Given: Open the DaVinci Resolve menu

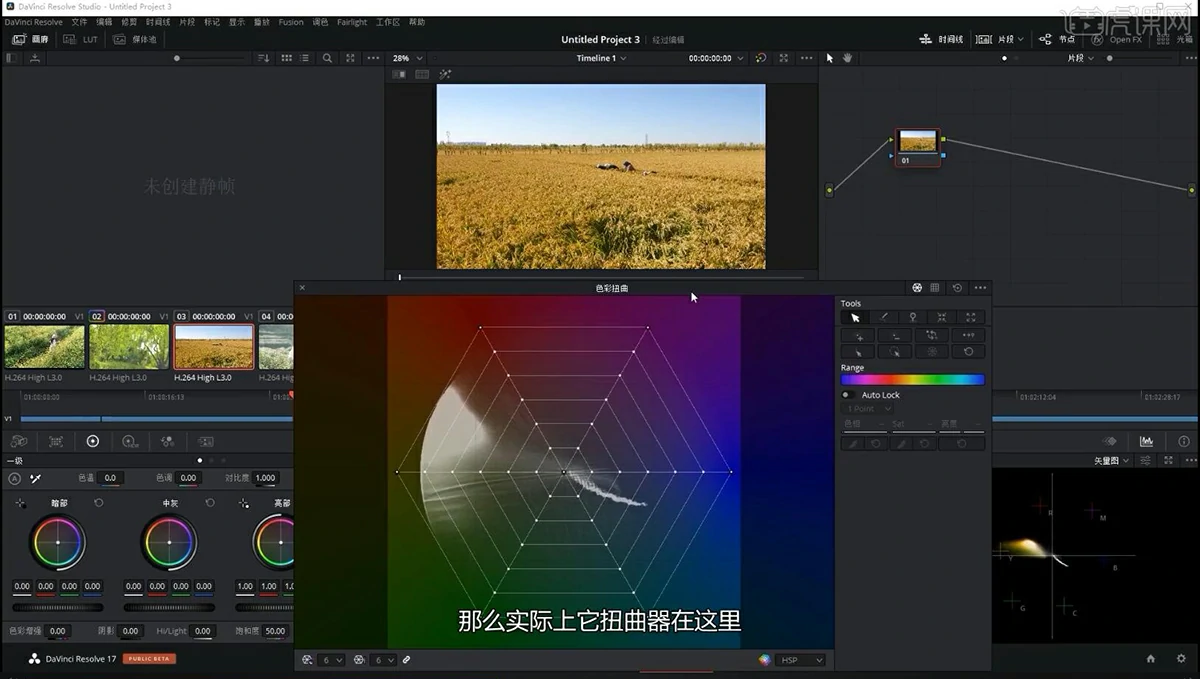Looking at the screenshot, I should point(34,22).
